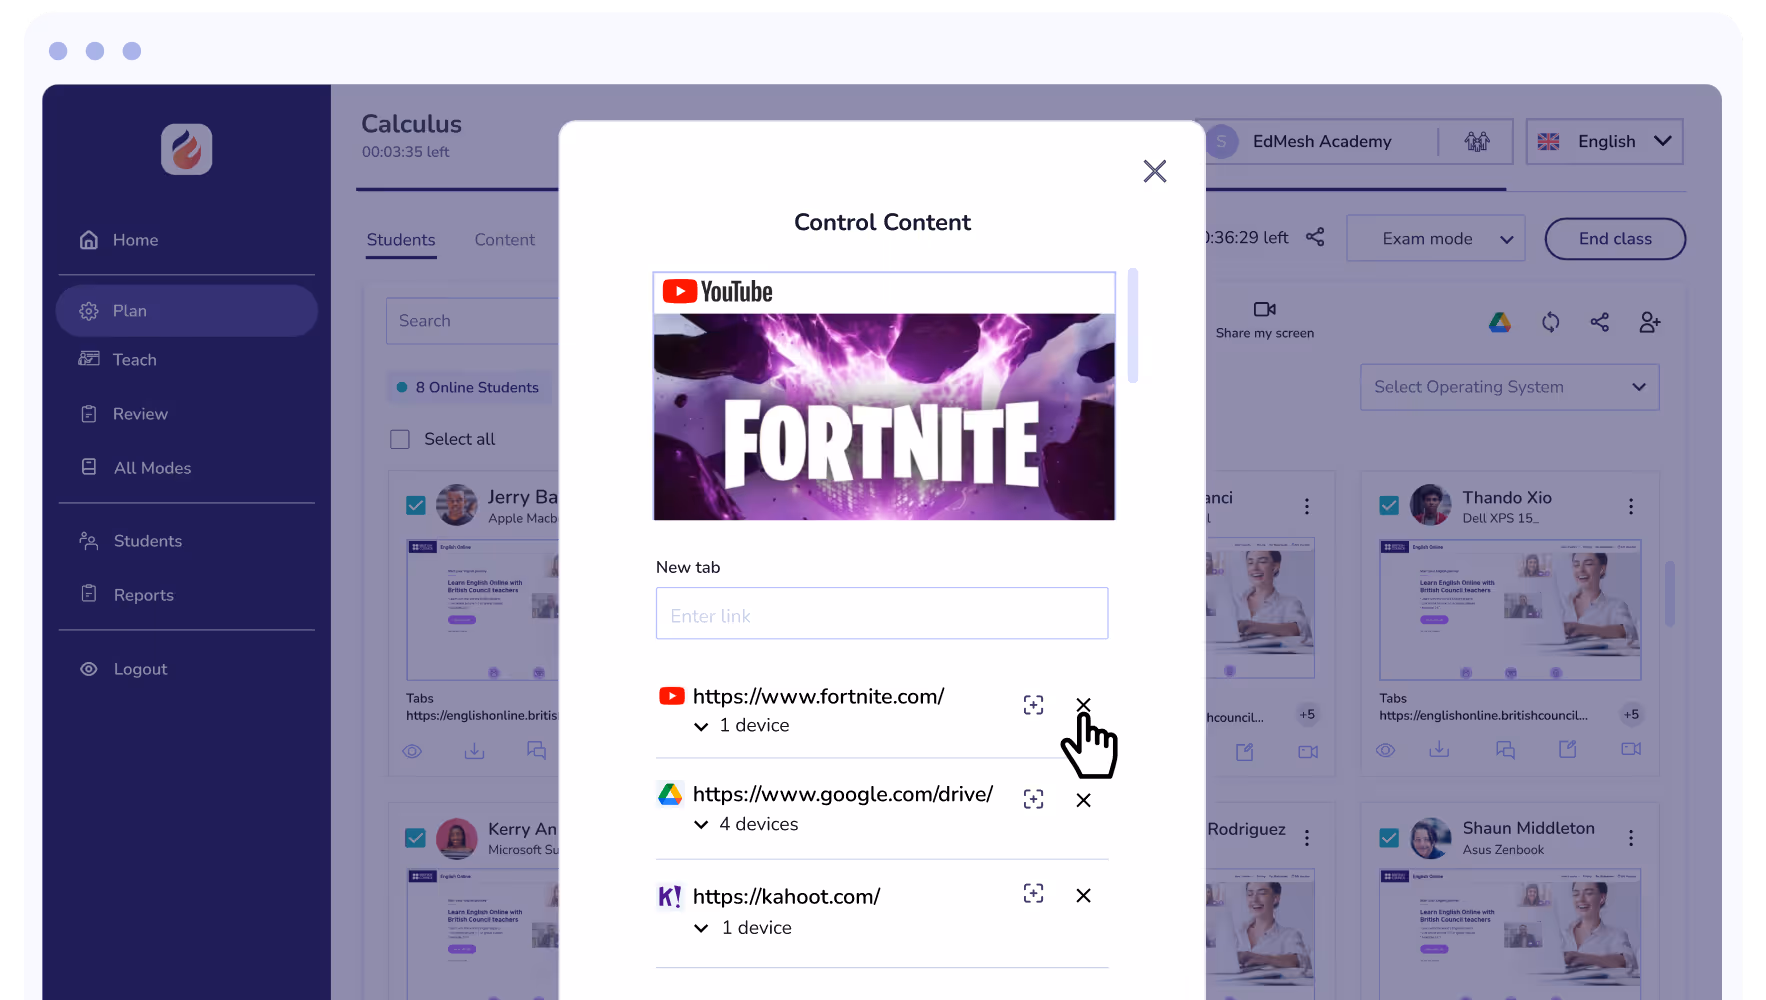
Task: Click download icon on Jerry's card
Action: pyautogui.click(x=474, y=751)
